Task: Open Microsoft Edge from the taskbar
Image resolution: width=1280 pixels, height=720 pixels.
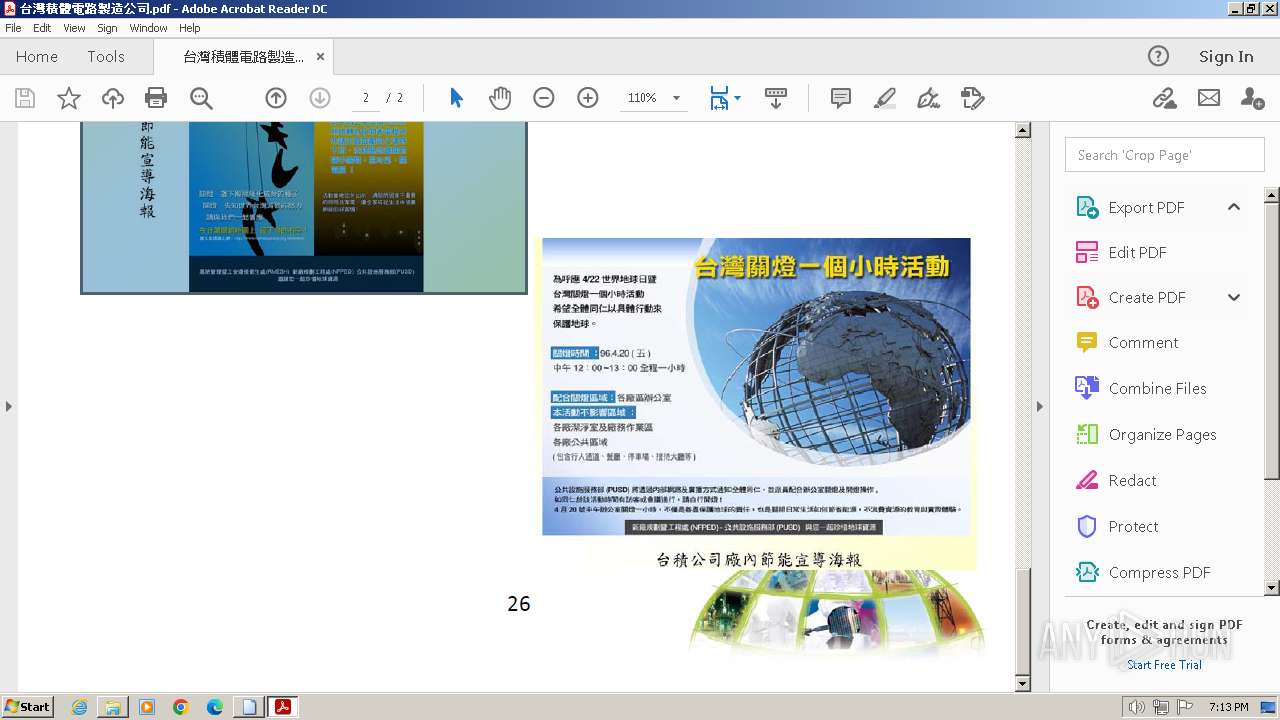Action: click(214, 707)
